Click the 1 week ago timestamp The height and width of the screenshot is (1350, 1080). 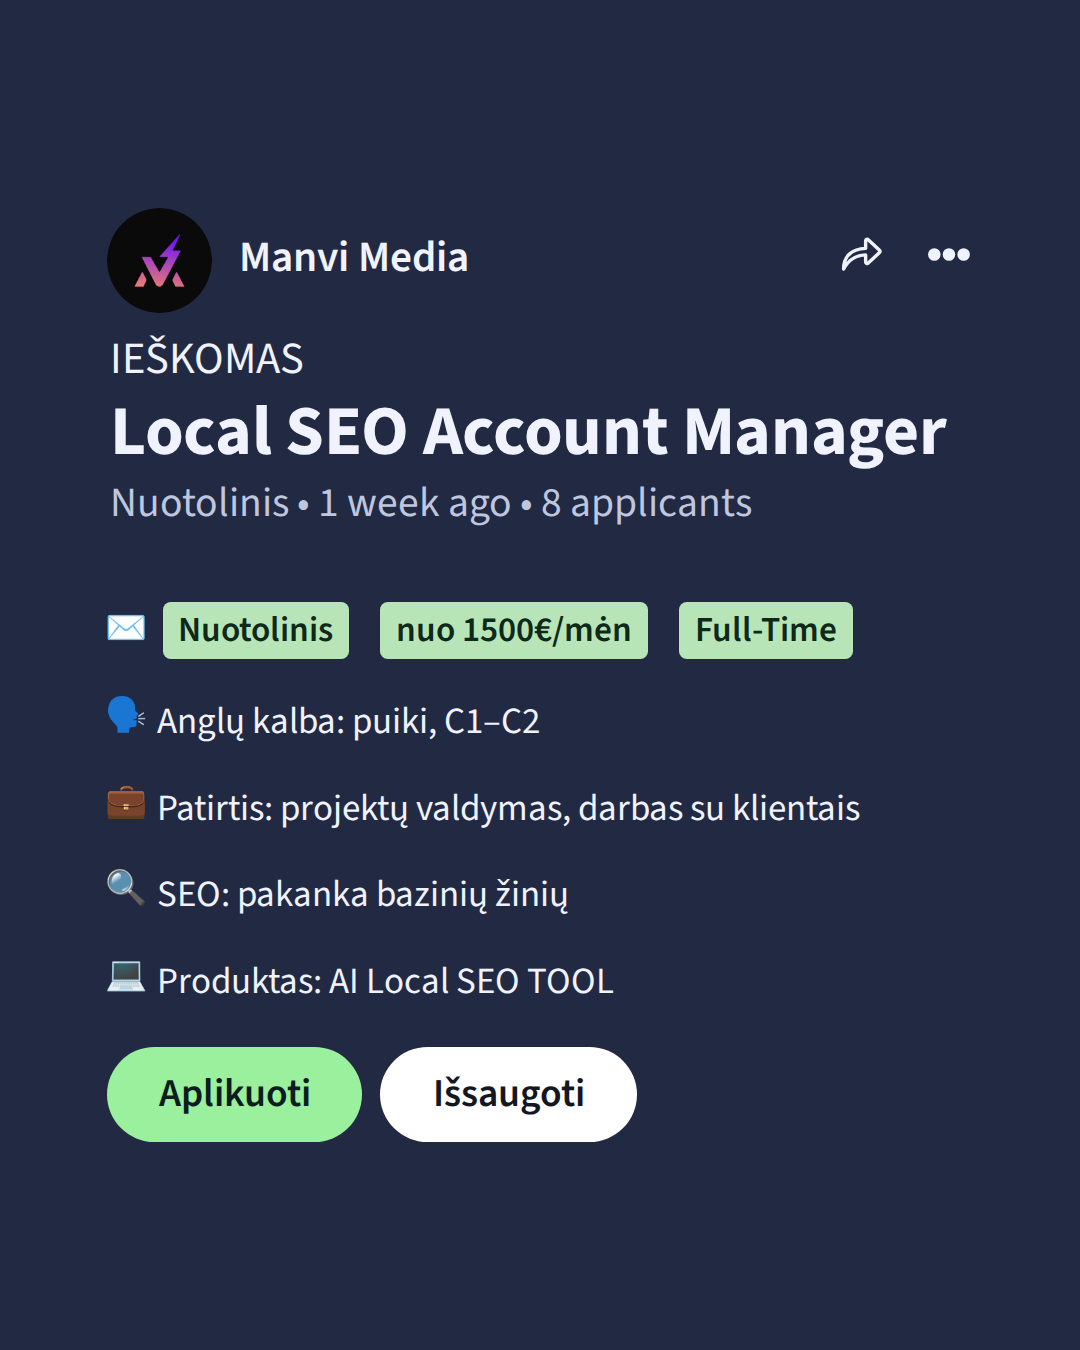click(x=414, y=503)
